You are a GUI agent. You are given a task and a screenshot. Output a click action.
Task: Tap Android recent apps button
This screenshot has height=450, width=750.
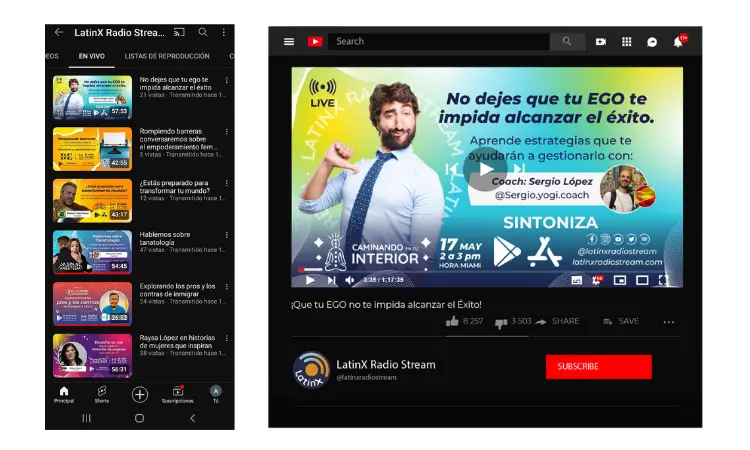(86, 418)
